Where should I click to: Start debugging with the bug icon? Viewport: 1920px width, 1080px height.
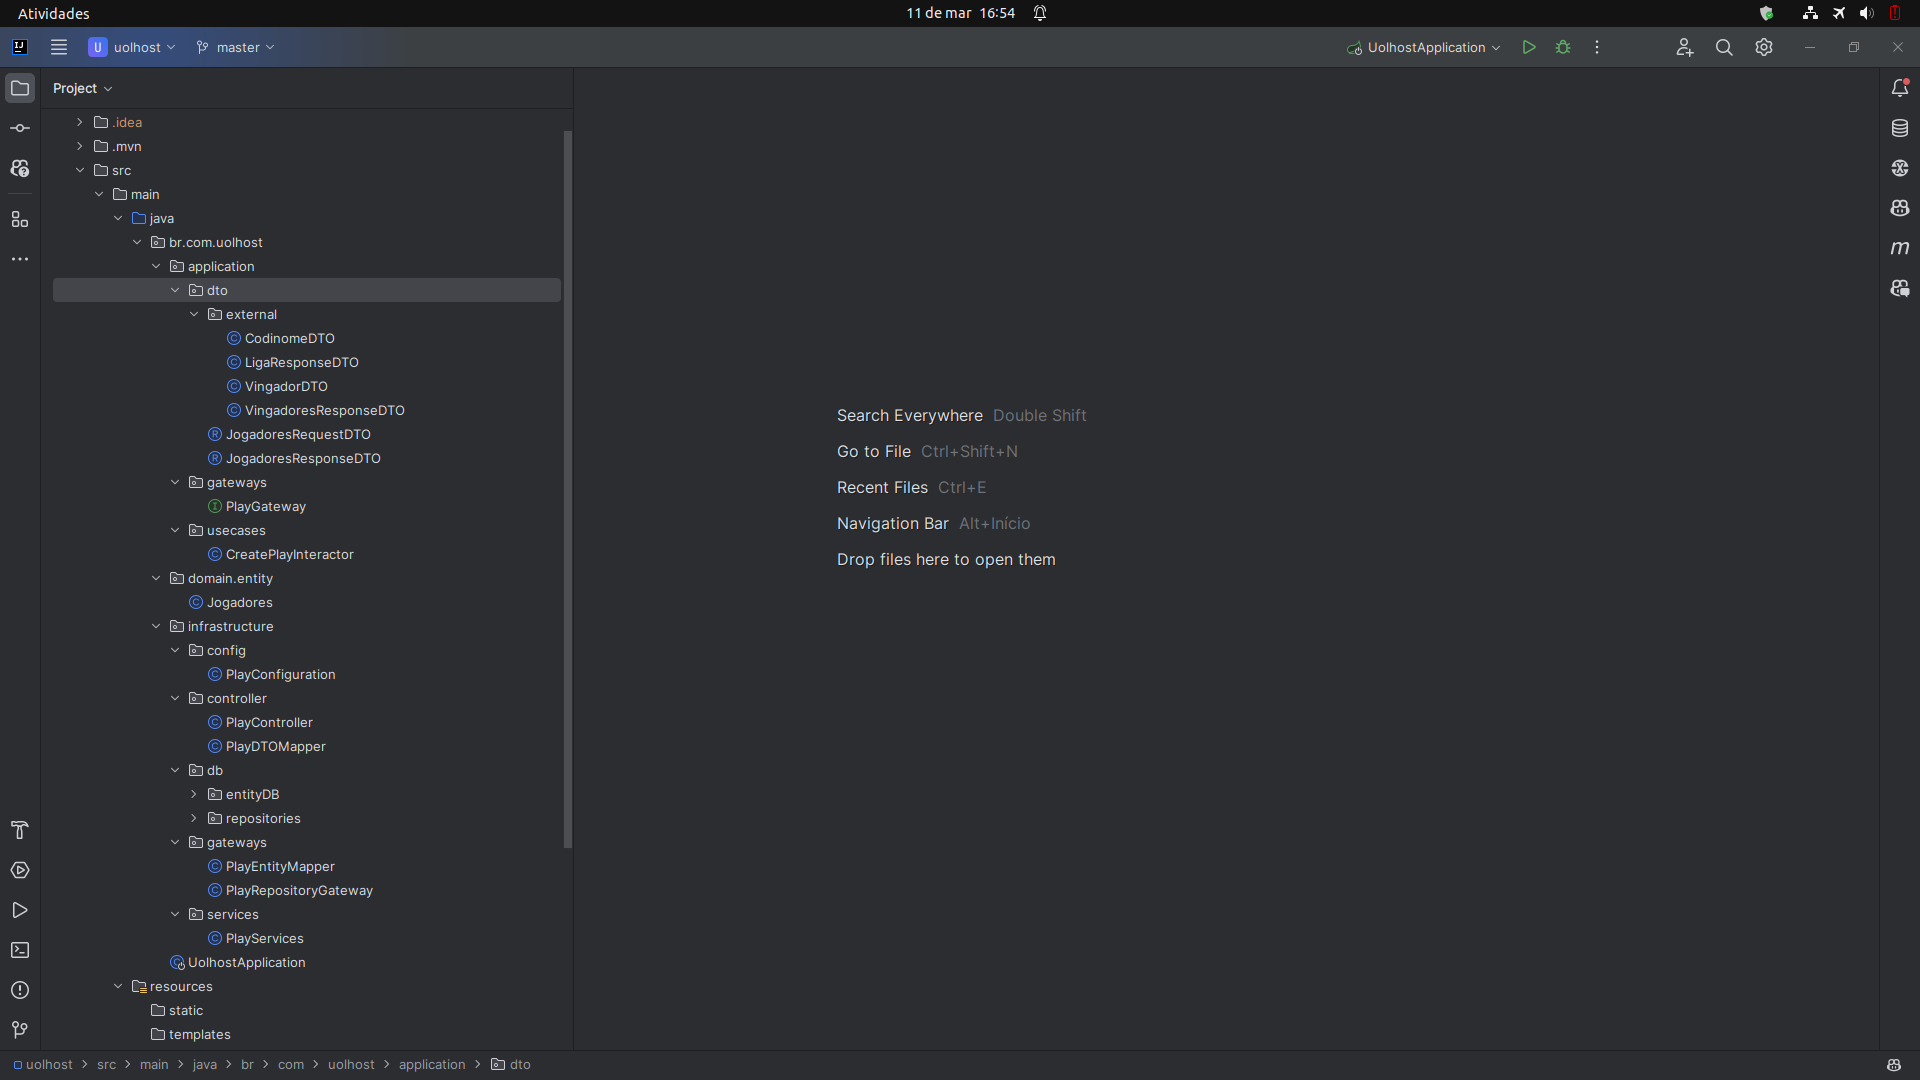click(1563, 47)
